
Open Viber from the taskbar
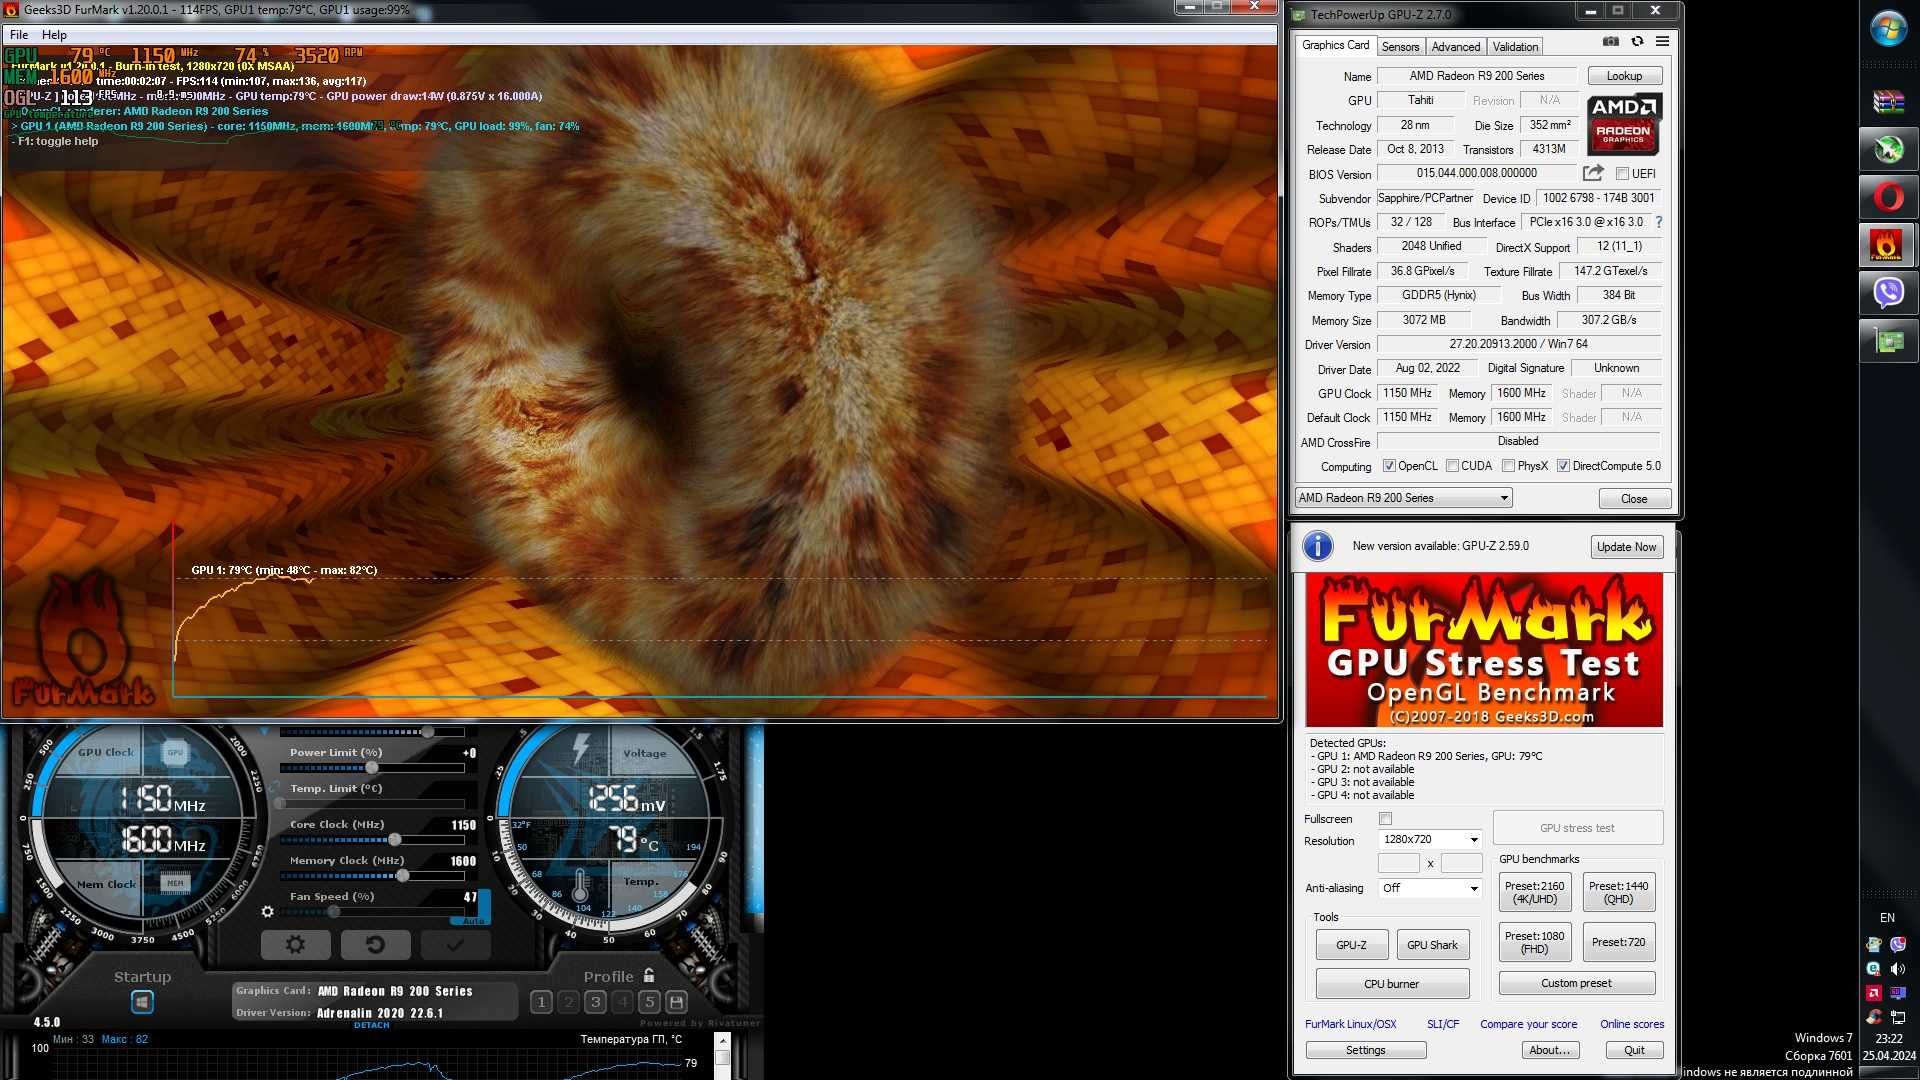(x=1888, y=294)
